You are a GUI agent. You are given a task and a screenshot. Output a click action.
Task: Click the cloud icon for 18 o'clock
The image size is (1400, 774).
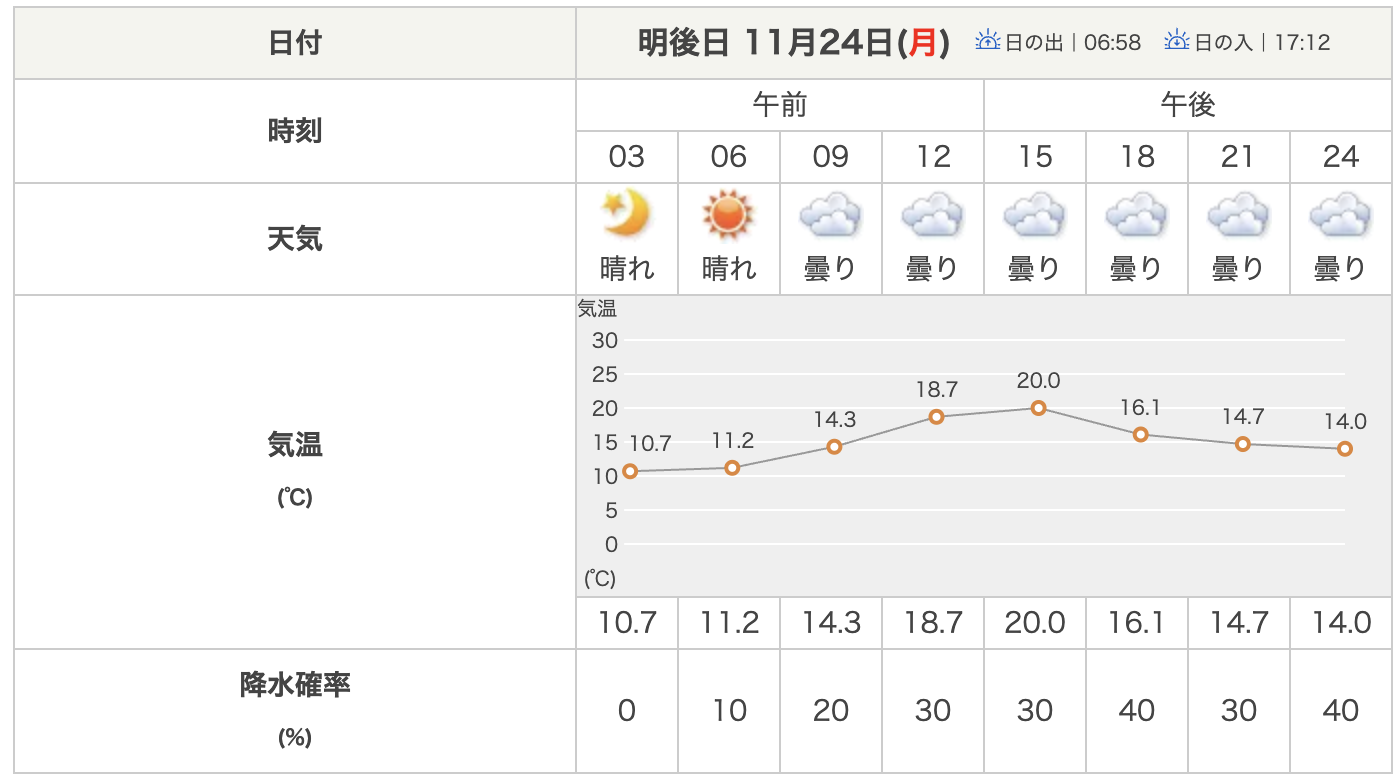coord(1137,215)
